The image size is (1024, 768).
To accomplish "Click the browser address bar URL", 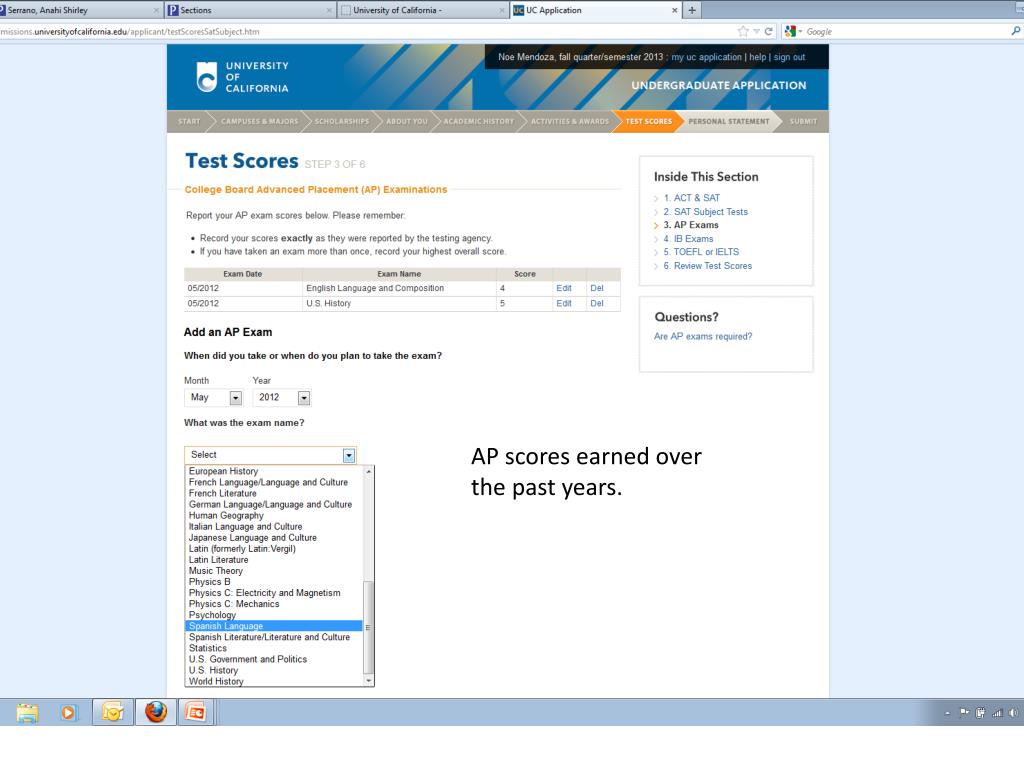I will coord(131,31).
